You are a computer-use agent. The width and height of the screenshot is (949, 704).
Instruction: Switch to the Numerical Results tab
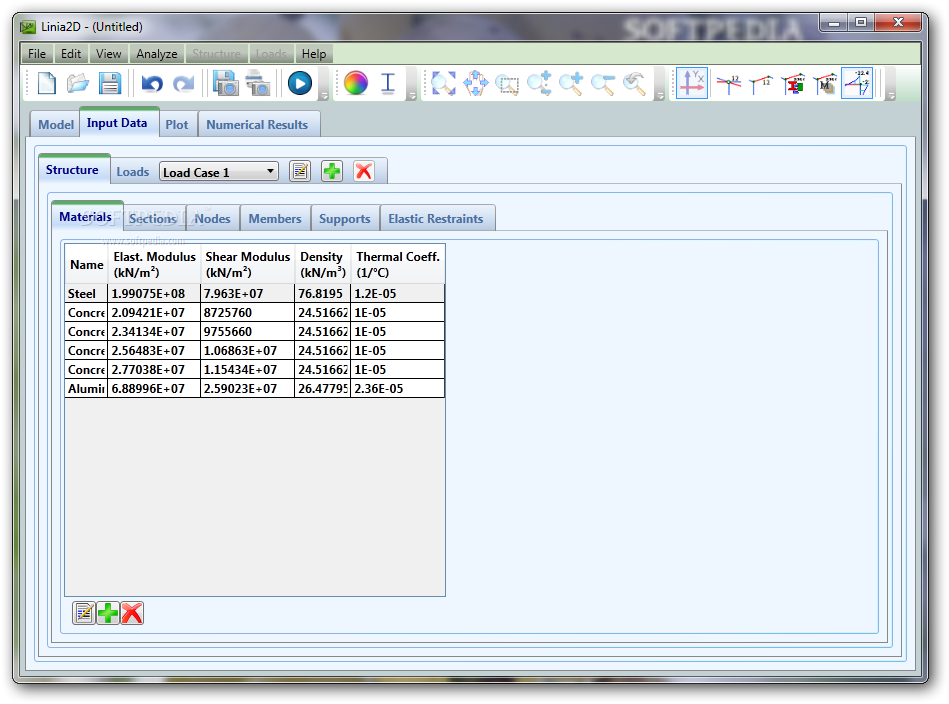click(x=257, y=125)
